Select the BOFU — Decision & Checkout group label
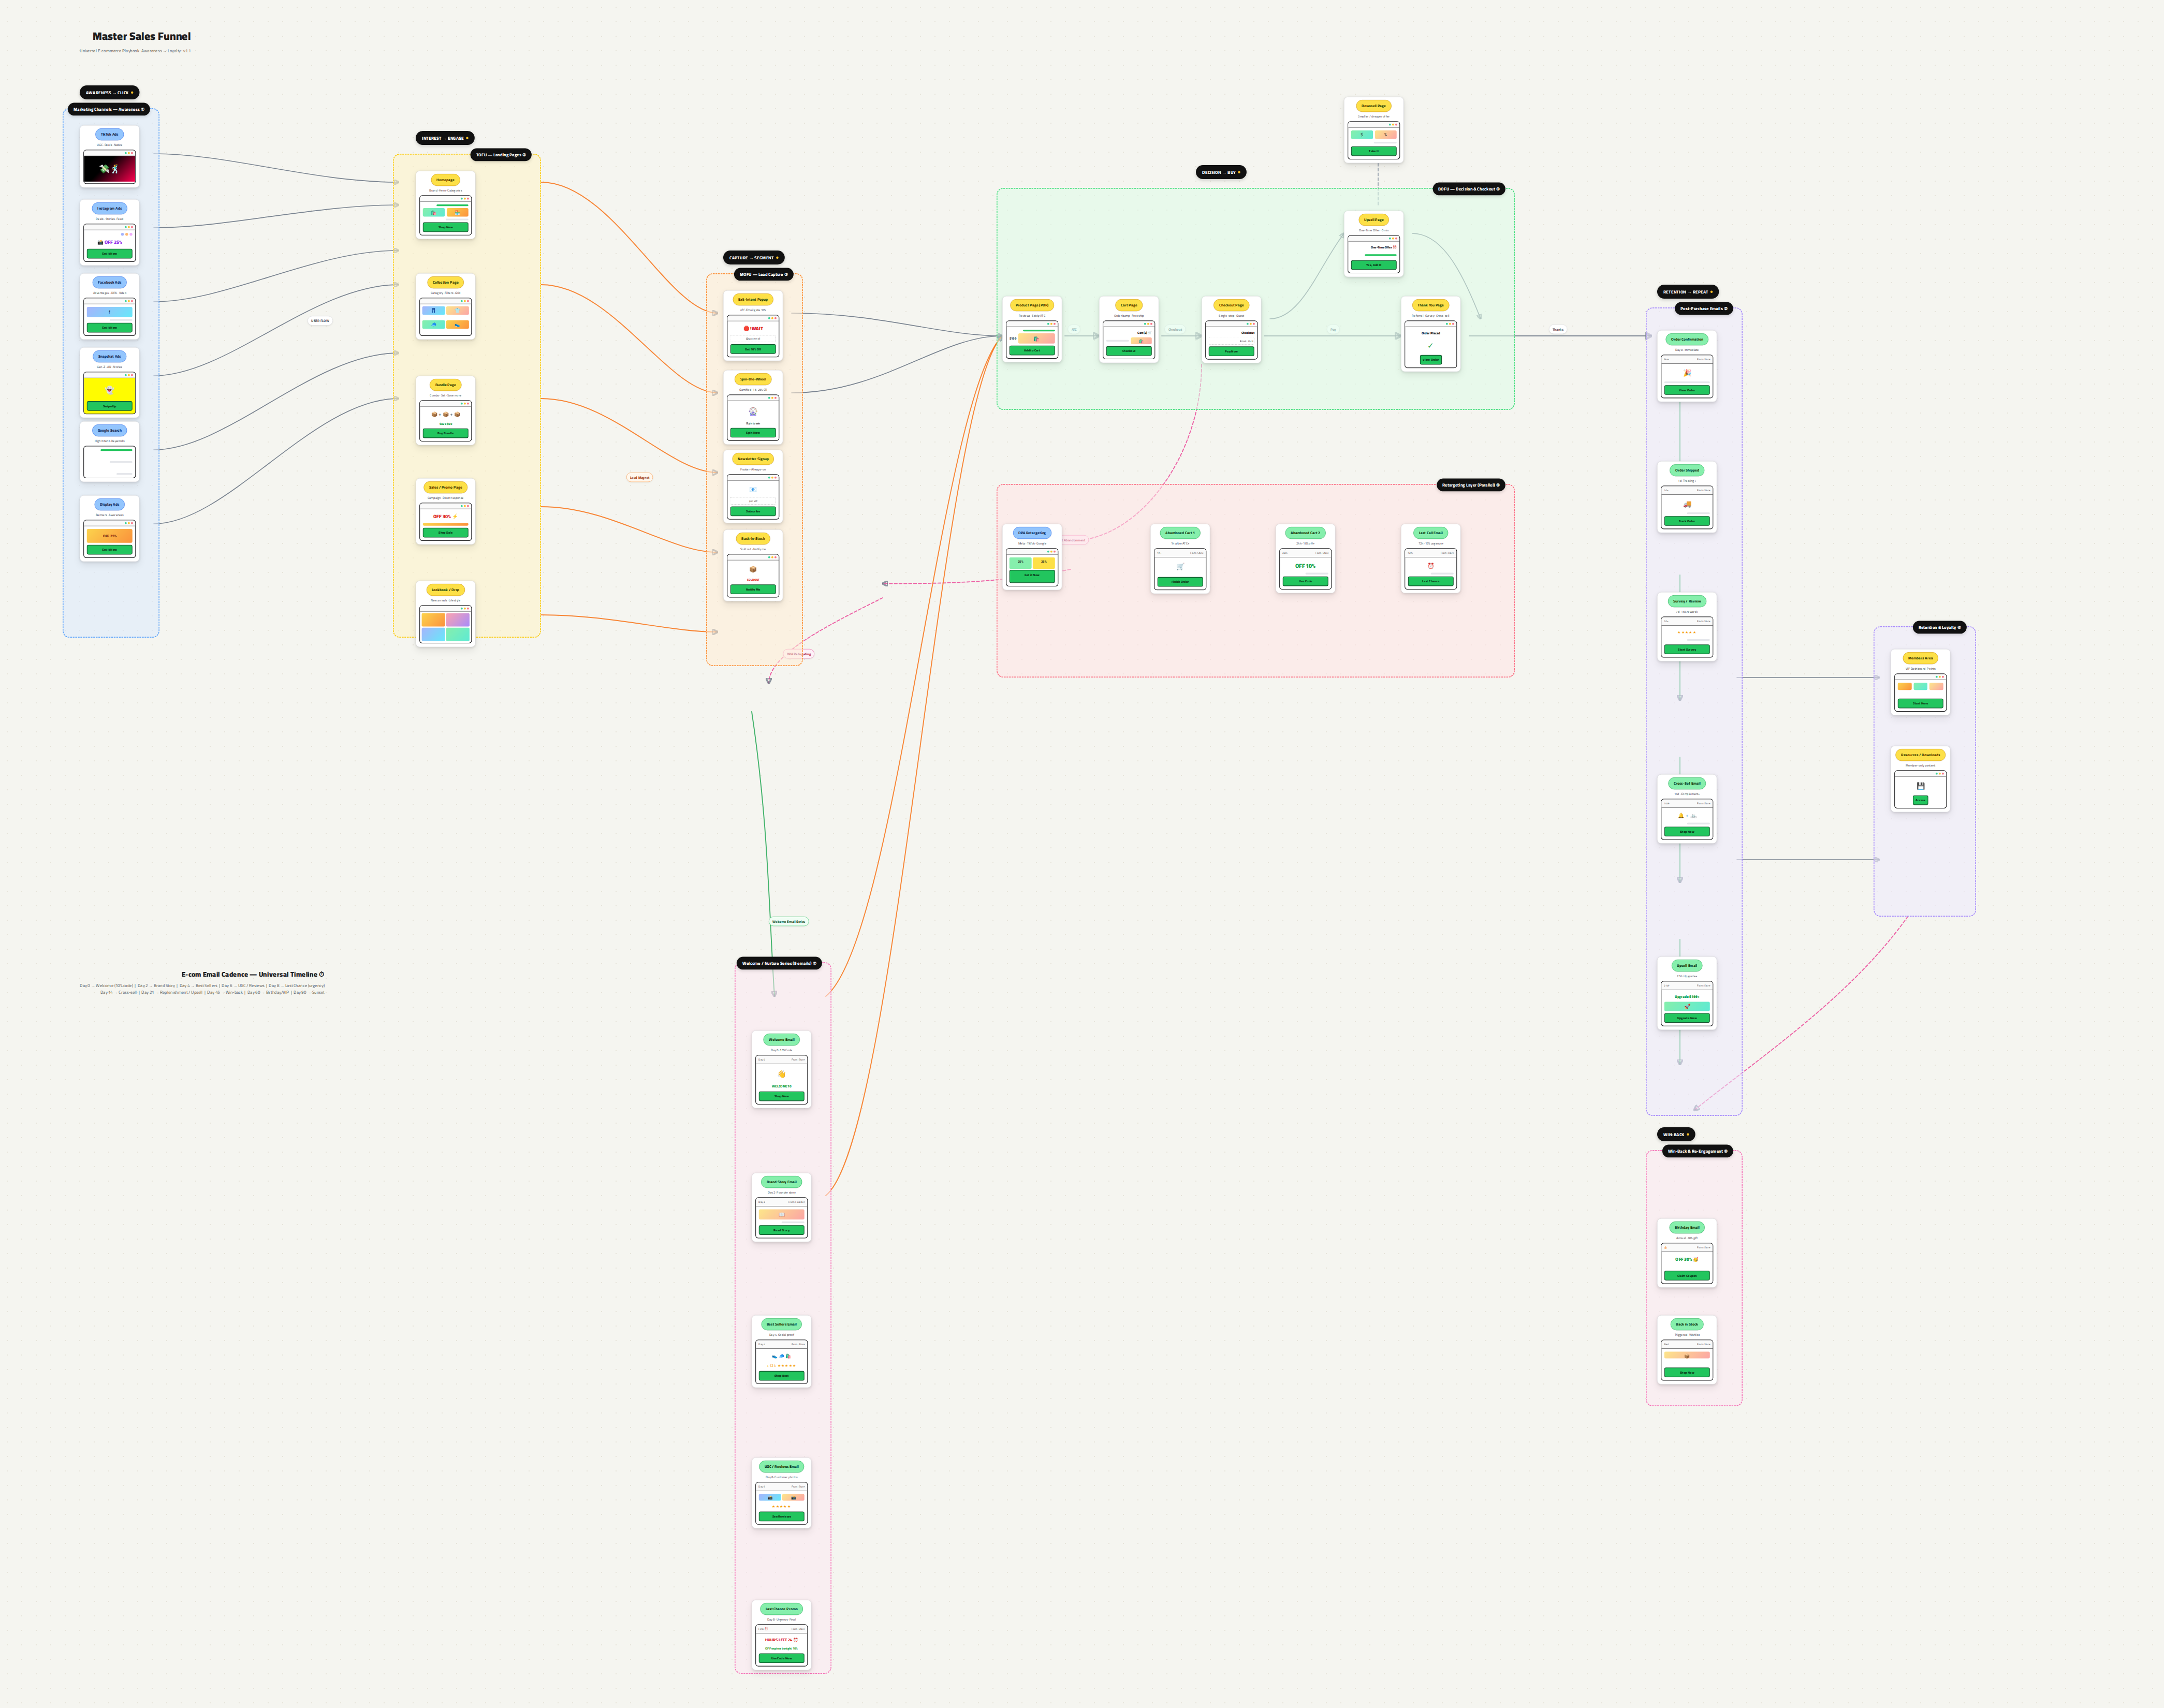The image size is (2164, 1708). click(x=1468, y=189)
